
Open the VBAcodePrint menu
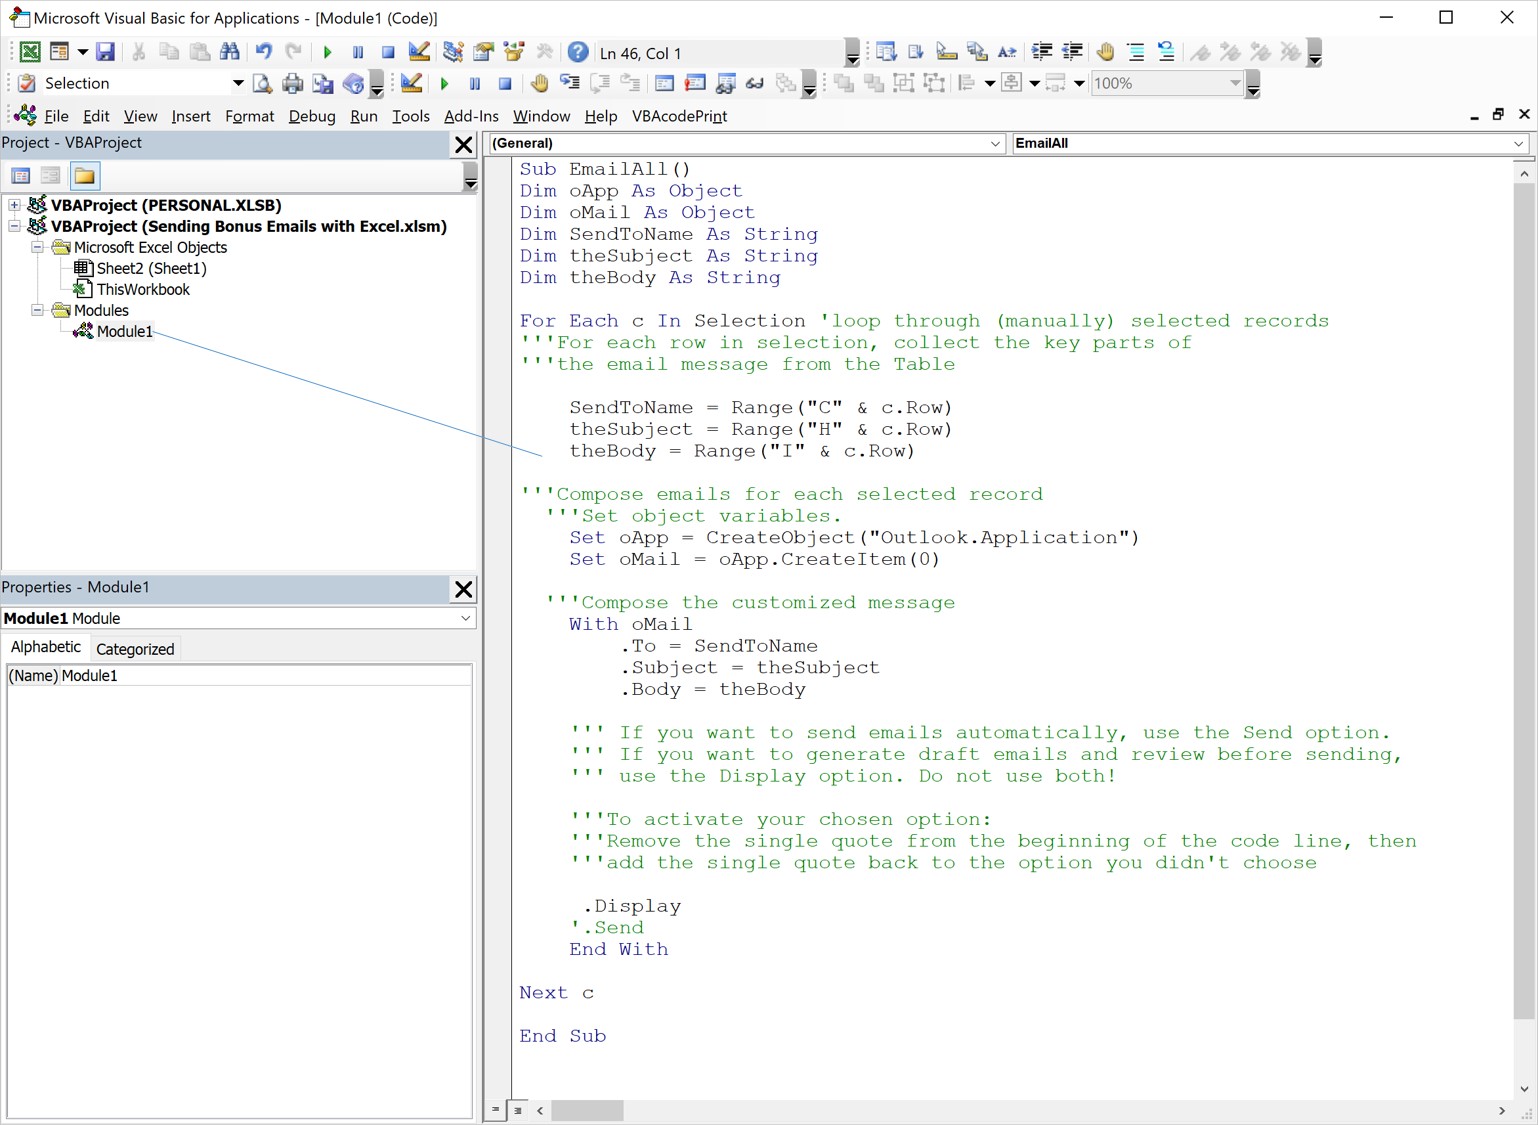[679, 116]
